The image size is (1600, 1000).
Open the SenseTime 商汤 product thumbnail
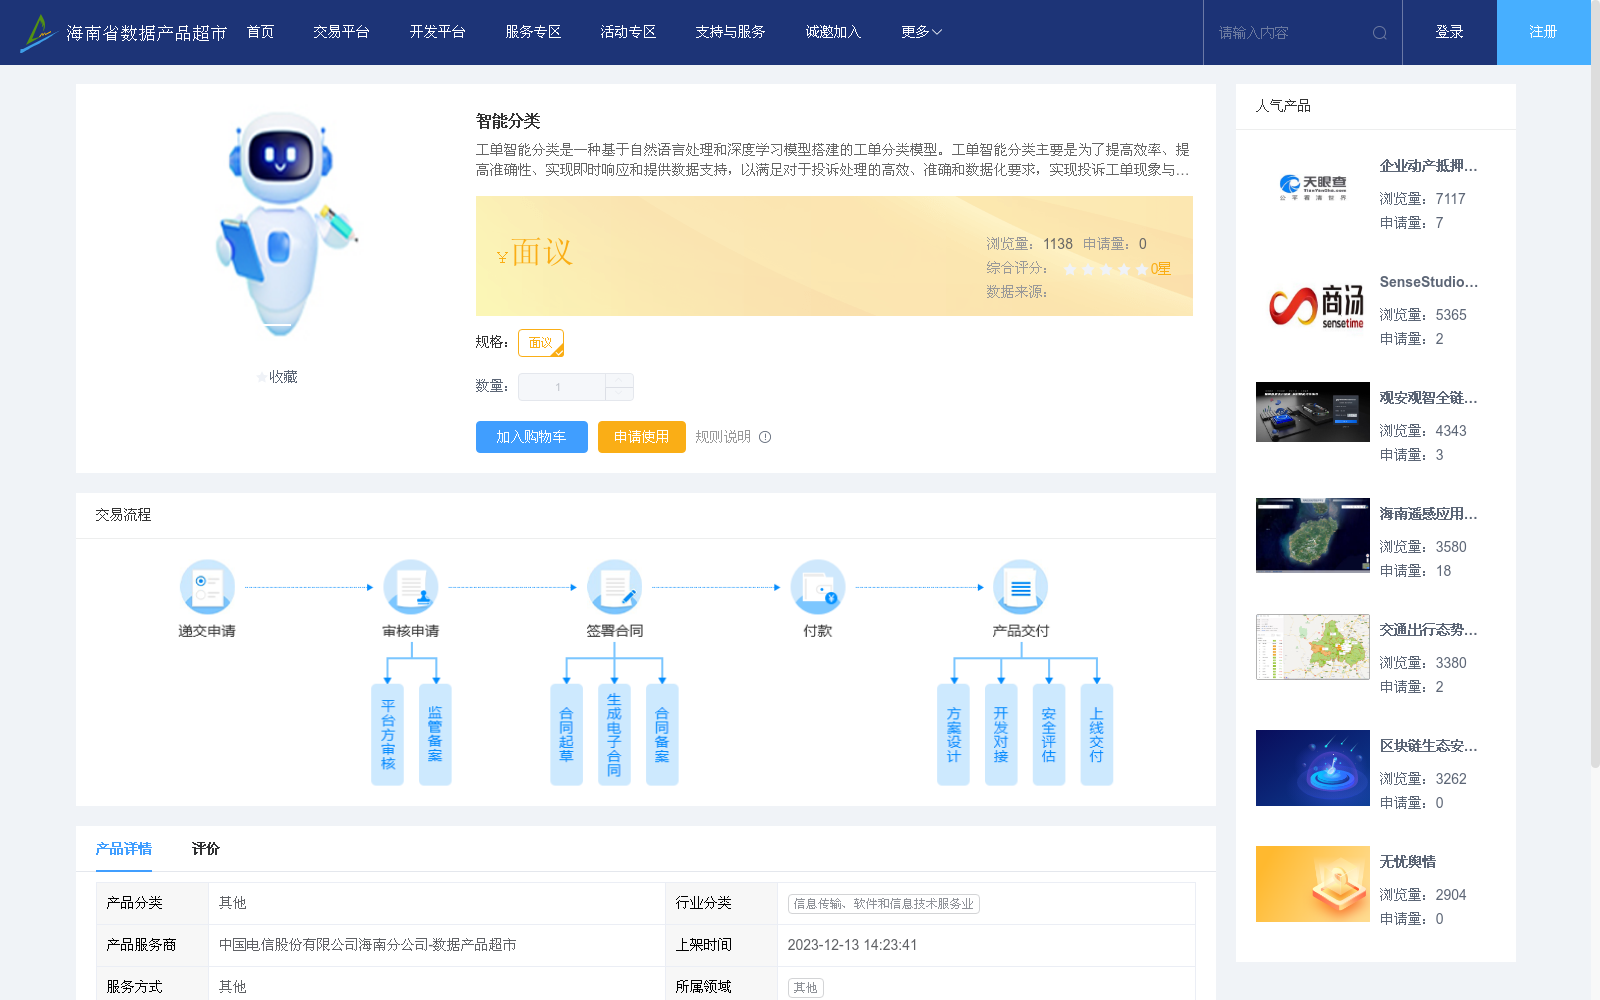click(1313, 304)
